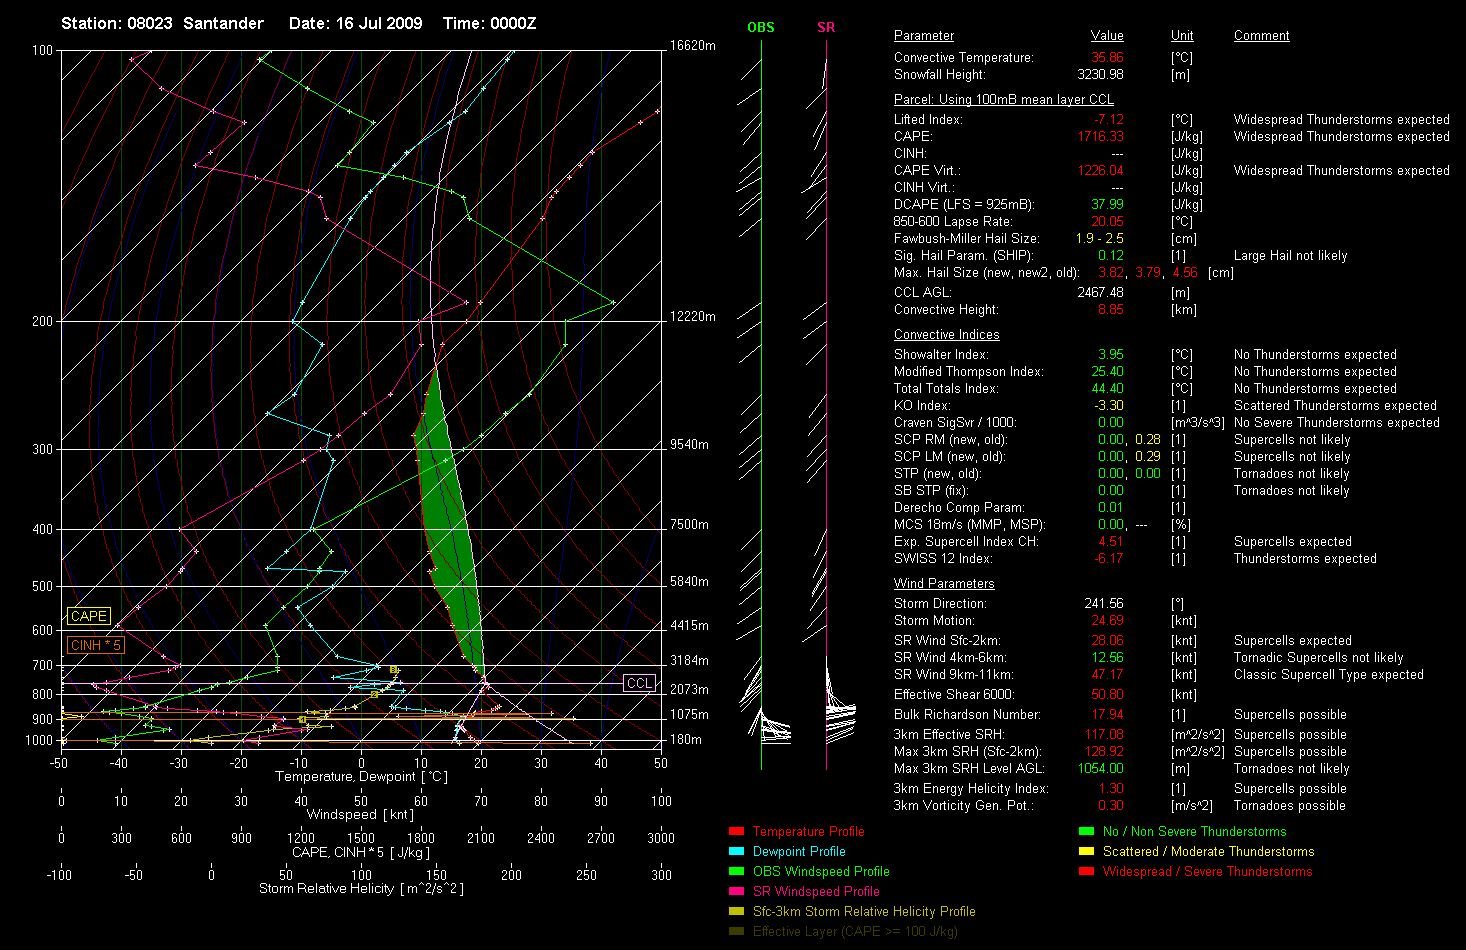This screenshot has height=950, width=1466.
Task: Click the red Temperature Profile legend swatch
Action: pyautogui.click(x=737, y=832)
